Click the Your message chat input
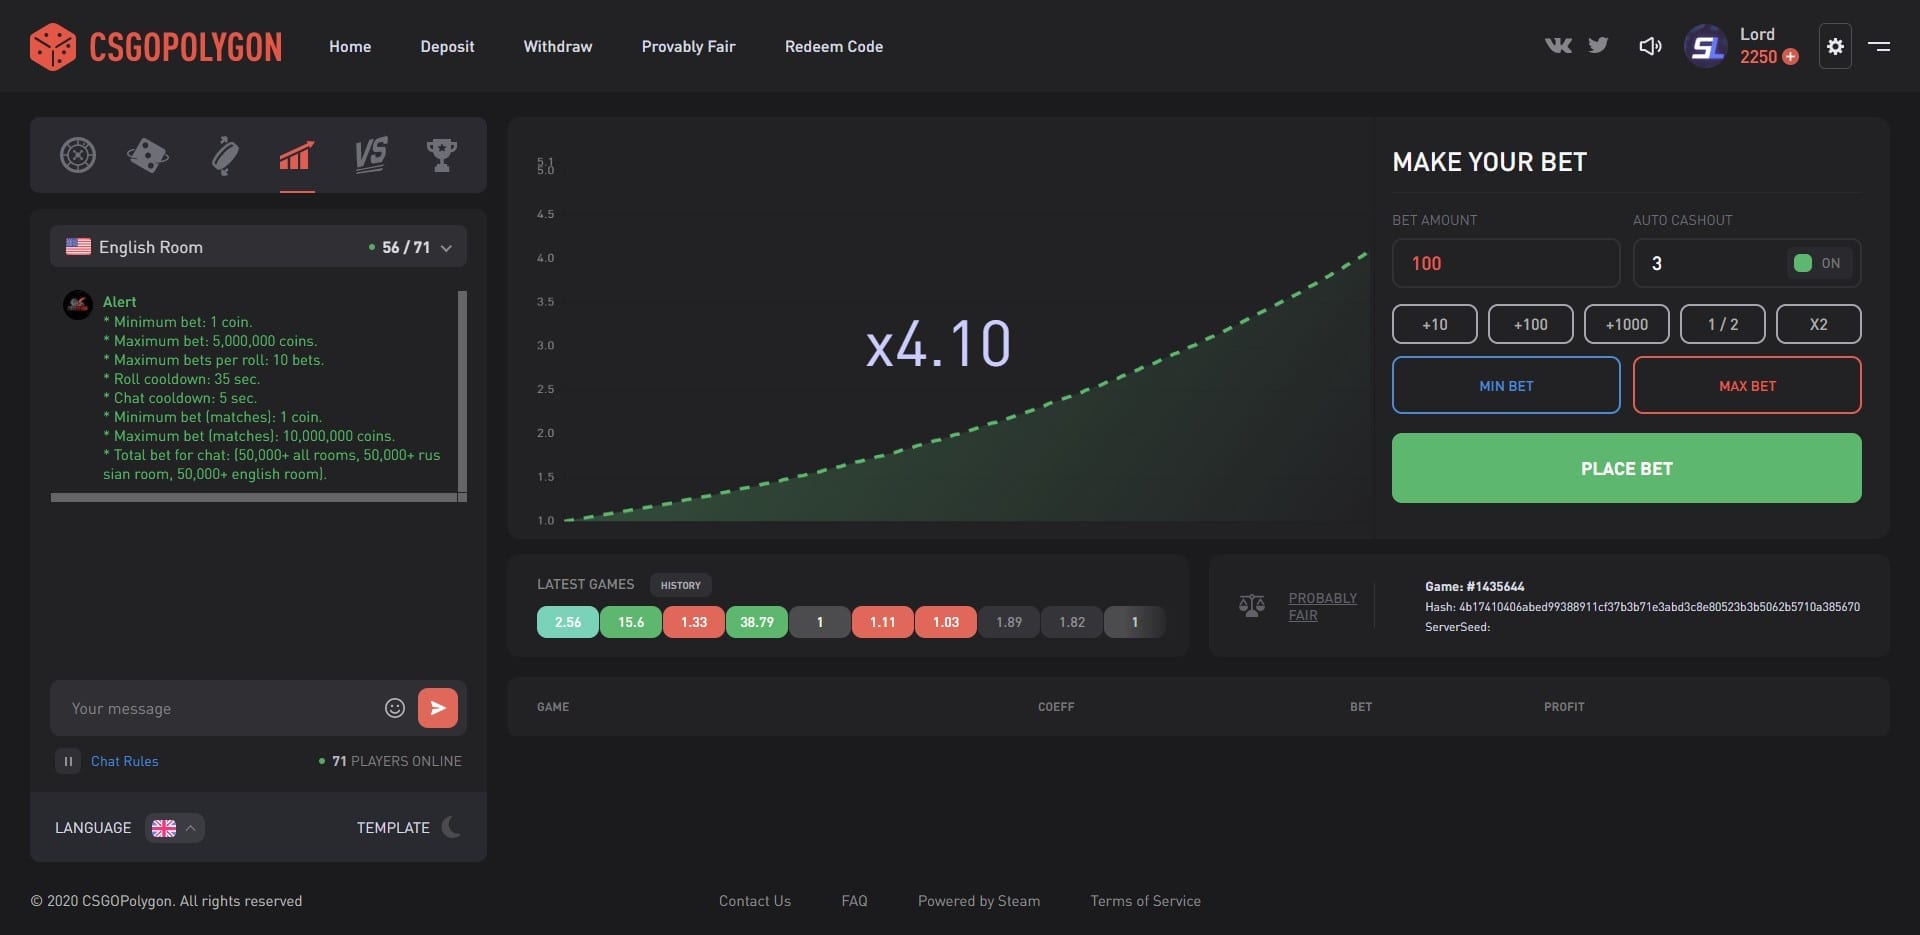1920x935 pixels. [x=220, y=708]
